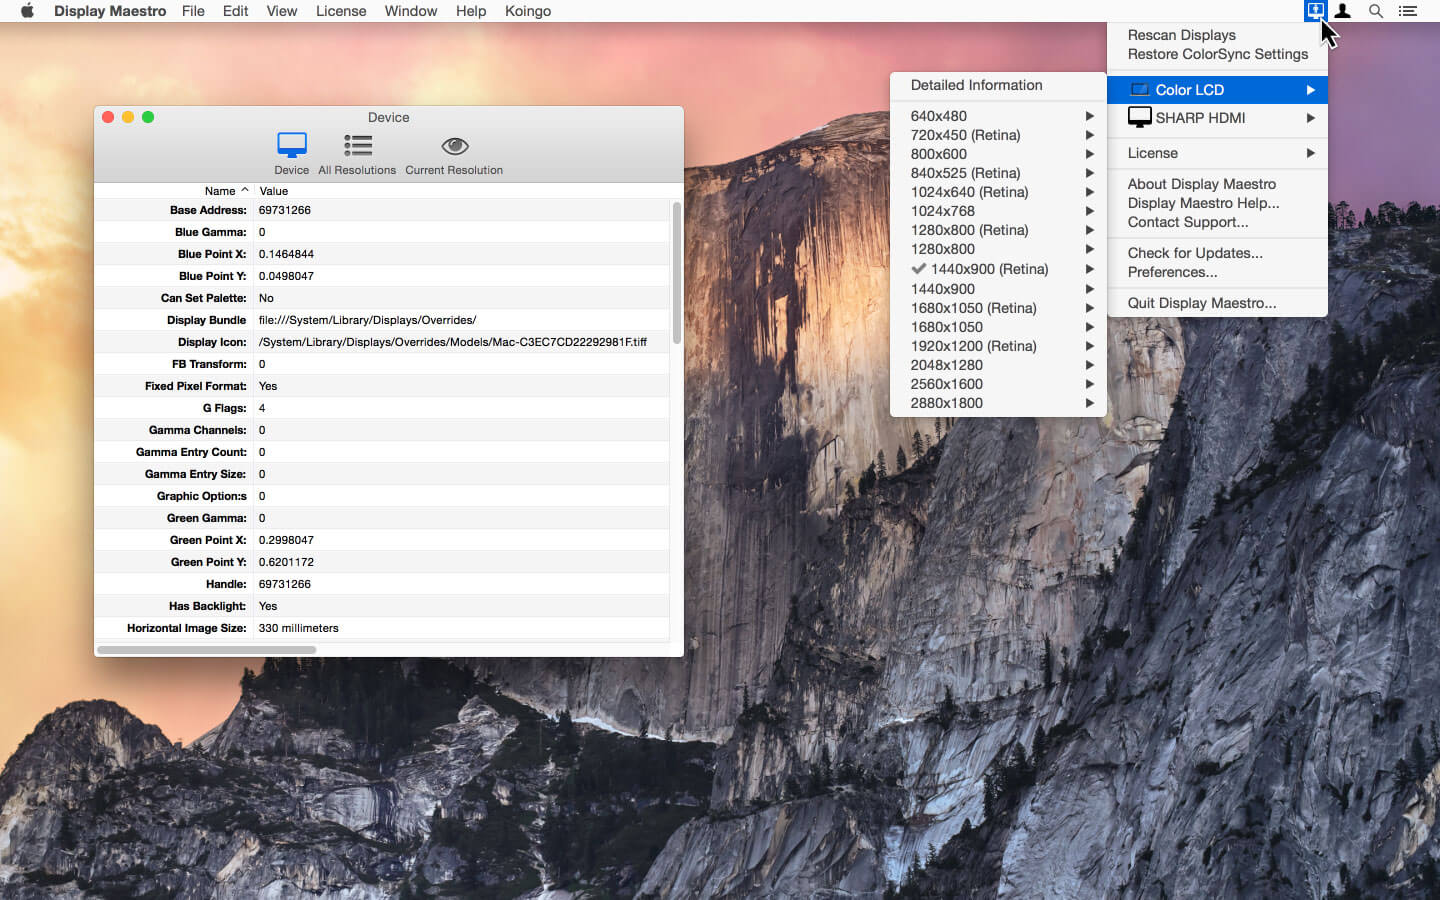Click the Display Maestro menu bar icon
Image resolution: width=1440 pixels, height=900 pixels.
(x=1315, y=11)
